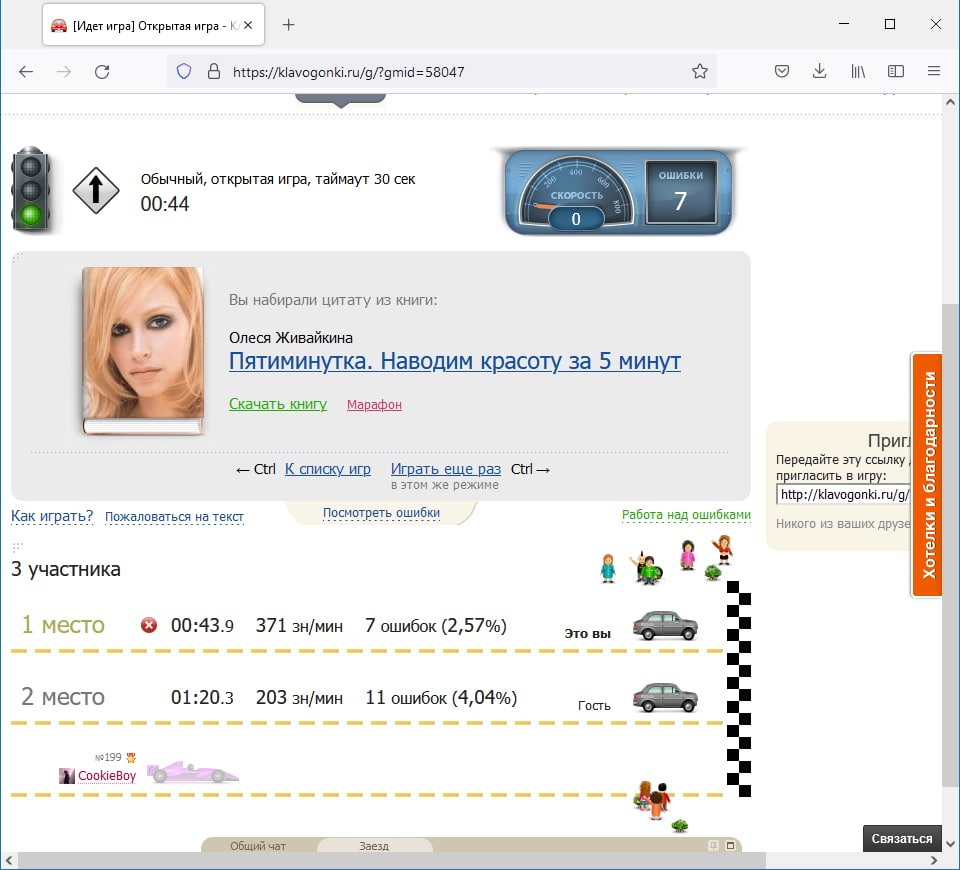960x870 pixels.
Task: Open CookieBoy's profile link
Action: click(x=107, y=776)
